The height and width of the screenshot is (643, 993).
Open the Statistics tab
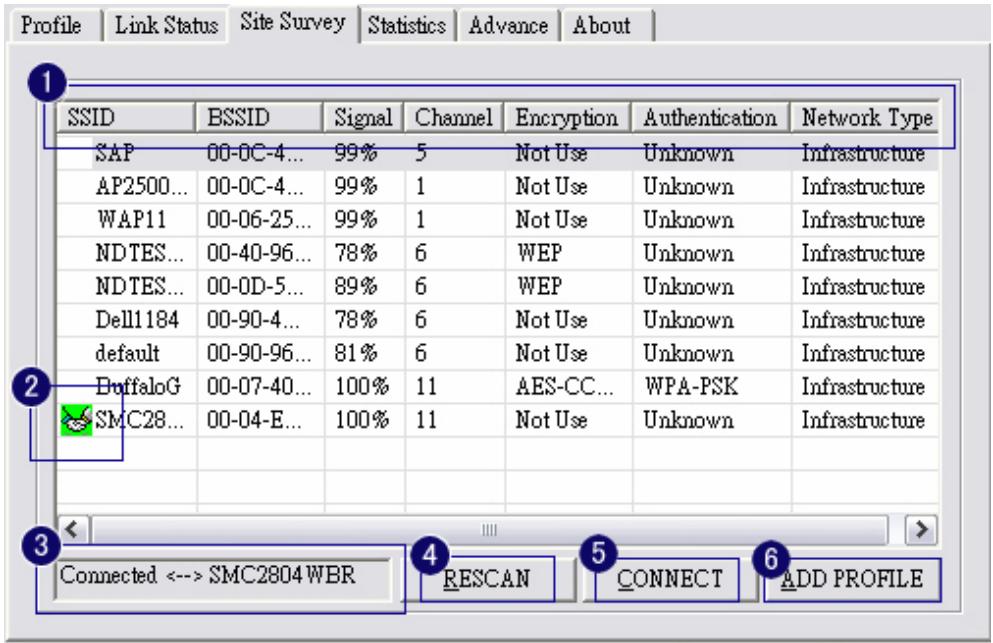click(407, 26)
